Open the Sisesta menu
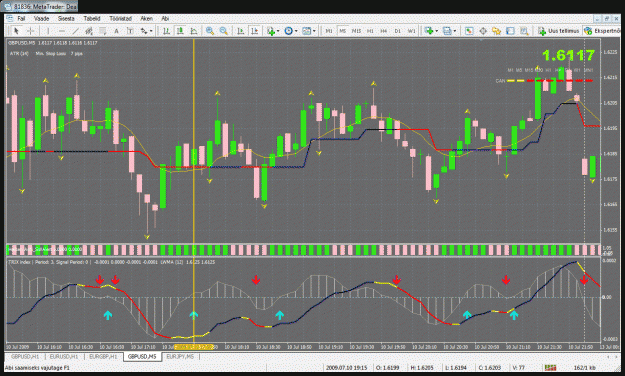Image resolution: width=625 pixels, height=376 pixels. pos(66,18)
